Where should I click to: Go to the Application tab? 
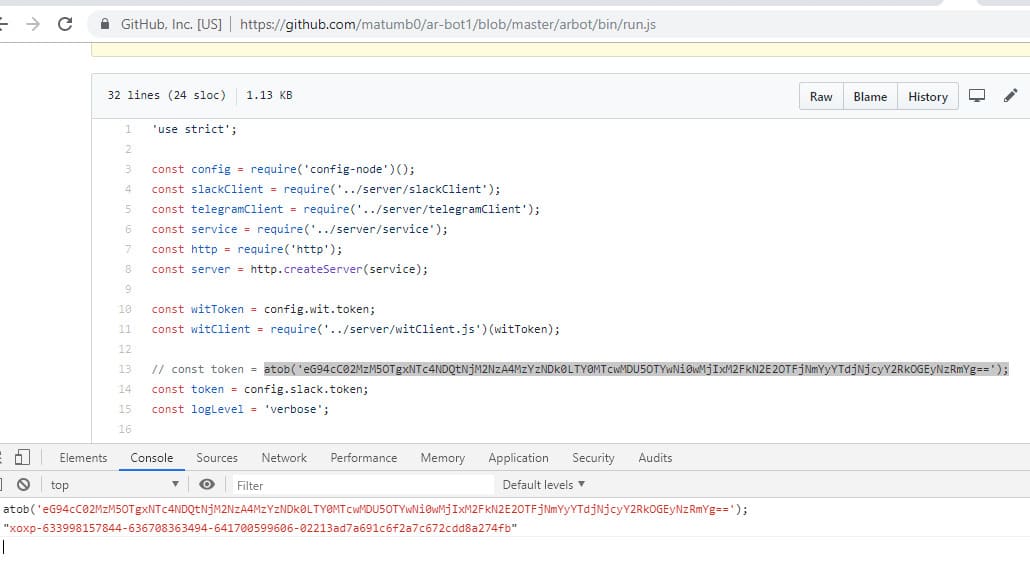[x=518, y=458]
